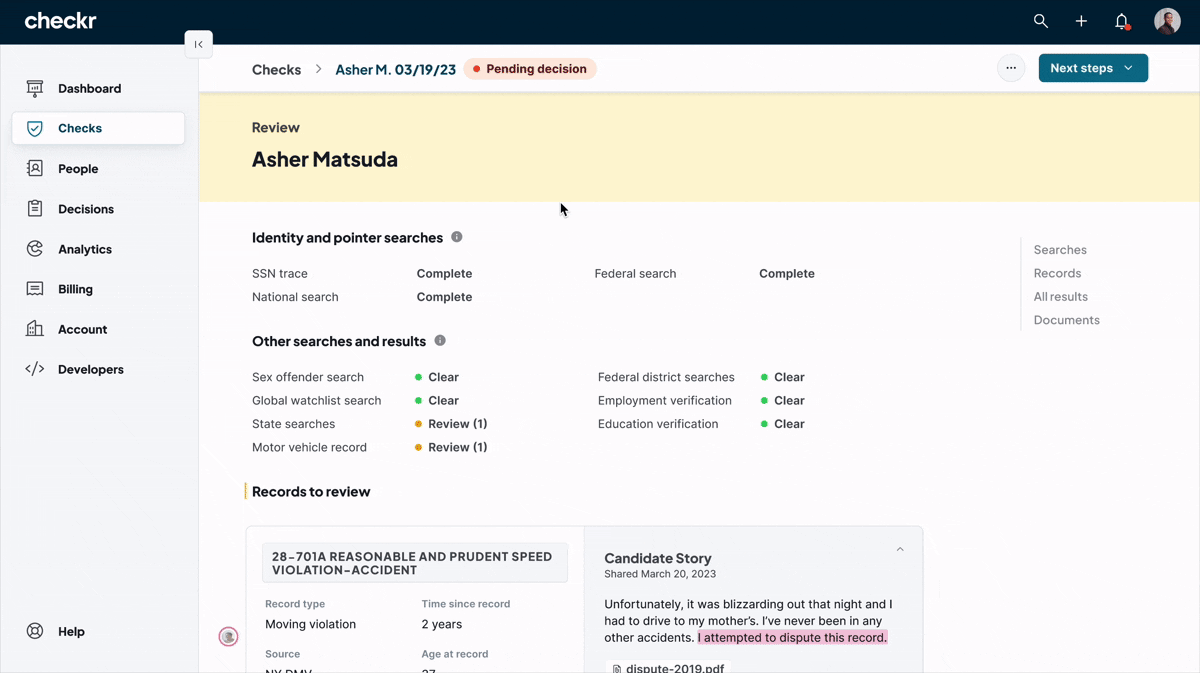The image size is (1200, 673).
Task: Open the three-dots more options menu
Action: (1011, 68)
